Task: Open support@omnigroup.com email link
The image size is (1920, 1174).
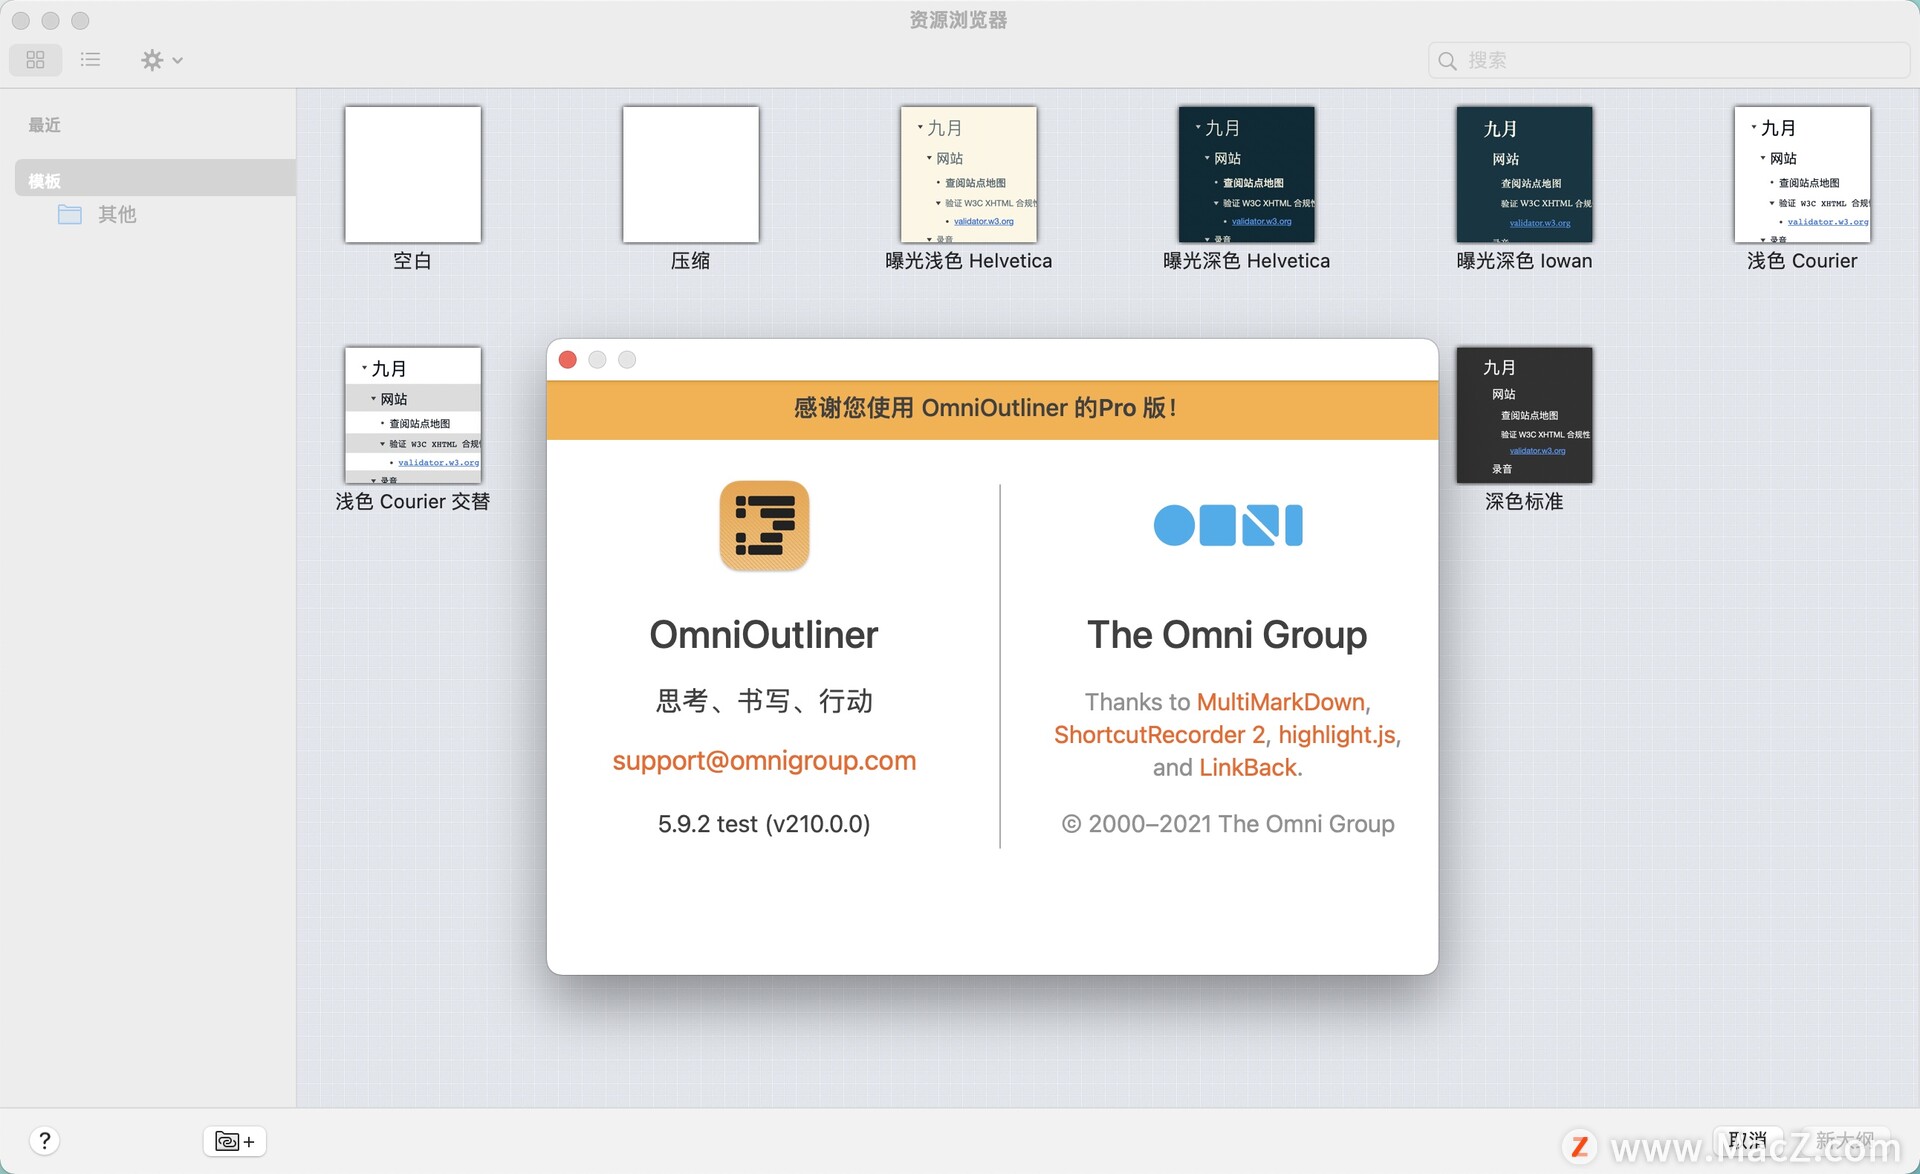Action: [x=764, y=761]
